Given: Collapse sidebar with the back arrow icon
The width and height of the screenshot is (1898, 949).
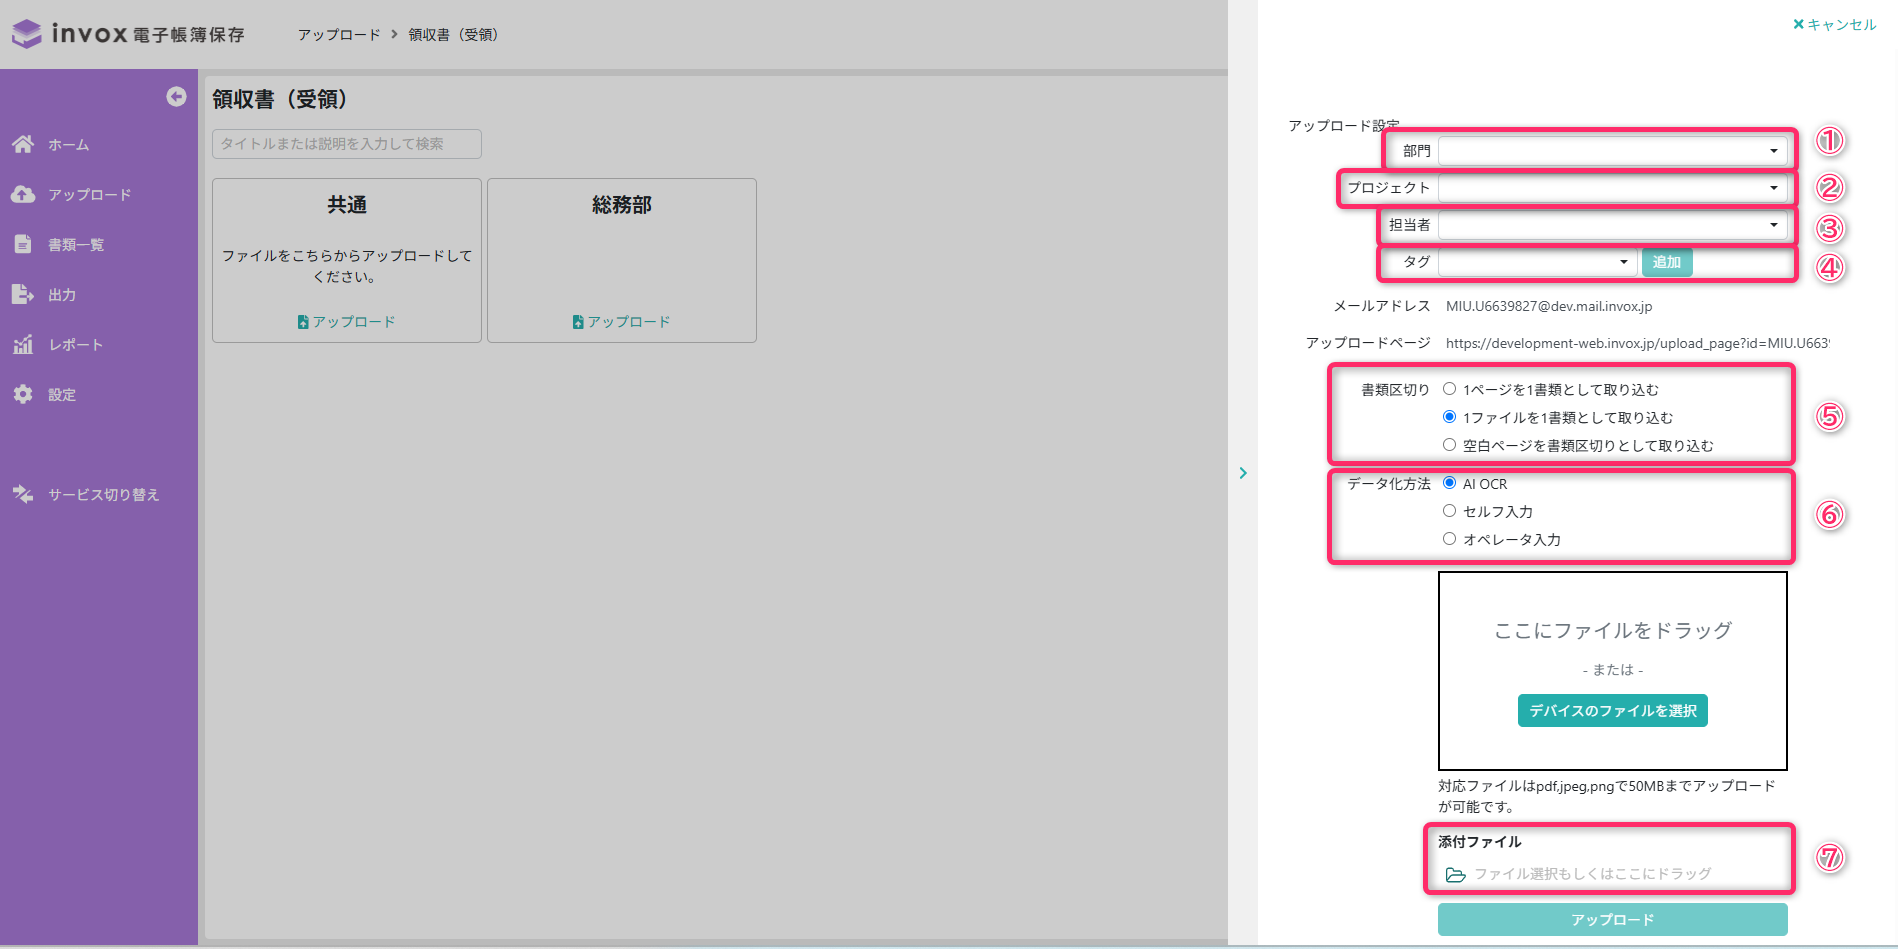Looking at the screenshot, I should click(176, 96).
